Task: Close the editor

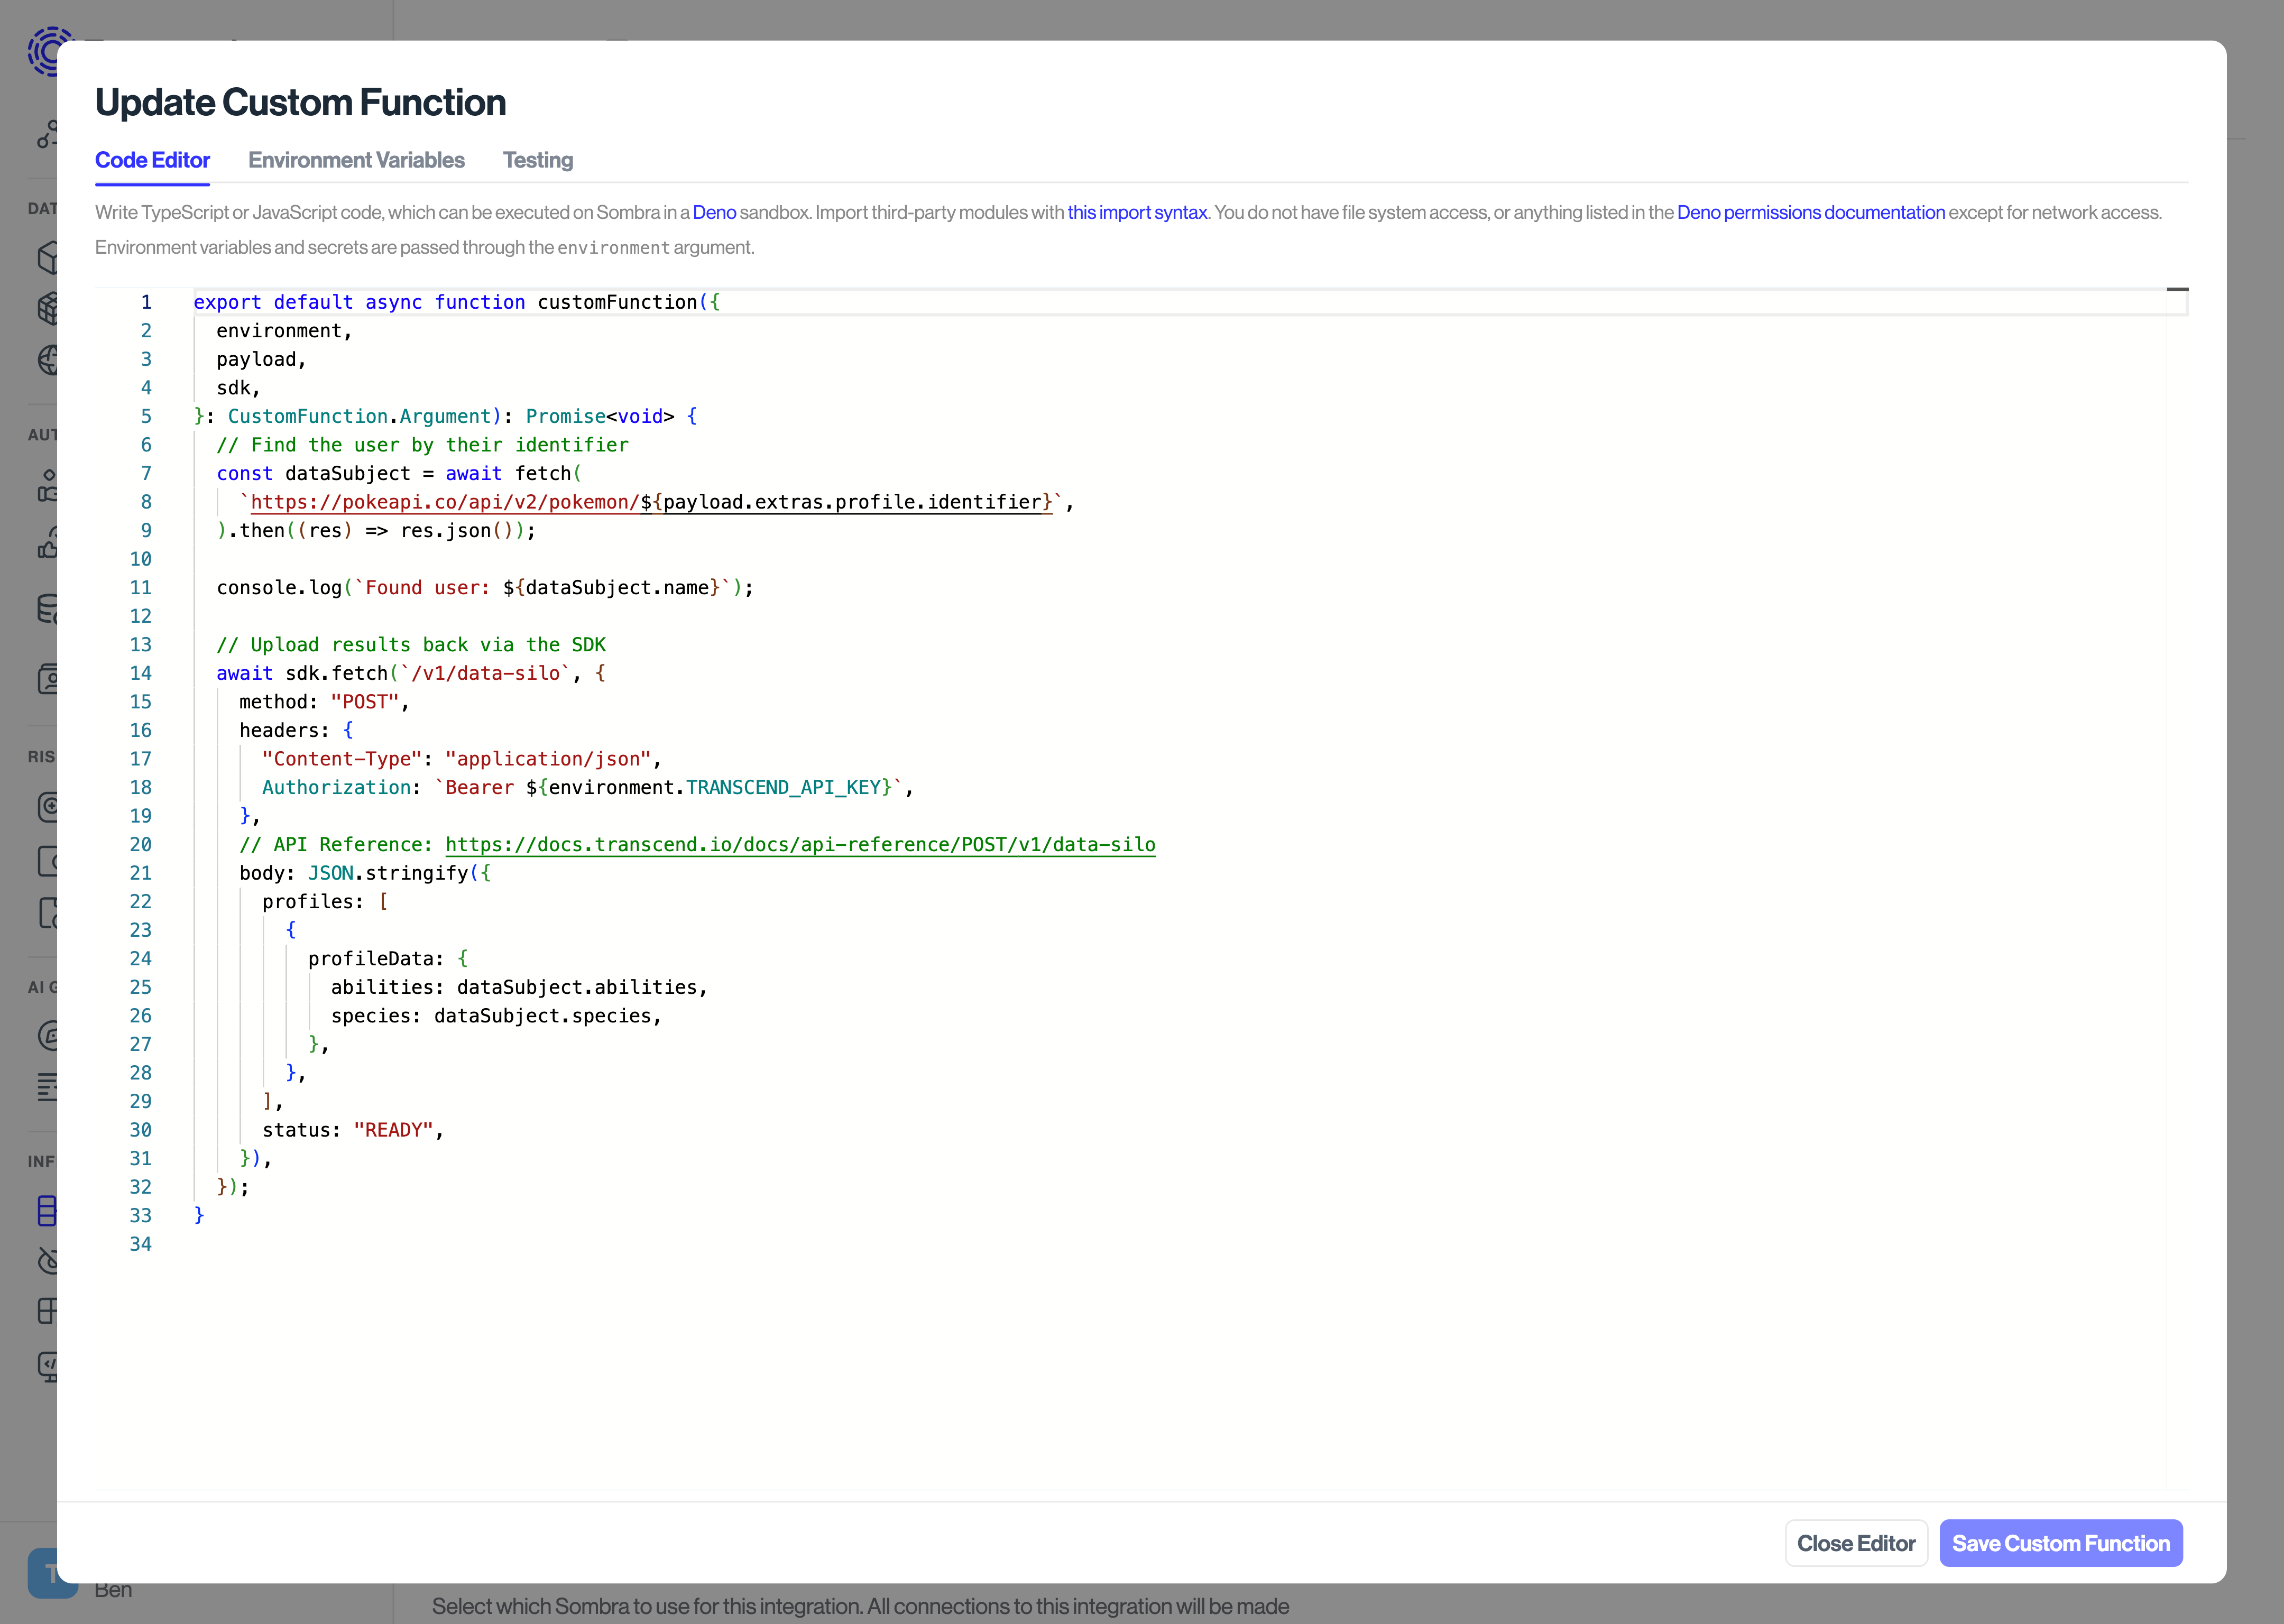Action: pos(1856,1543)
